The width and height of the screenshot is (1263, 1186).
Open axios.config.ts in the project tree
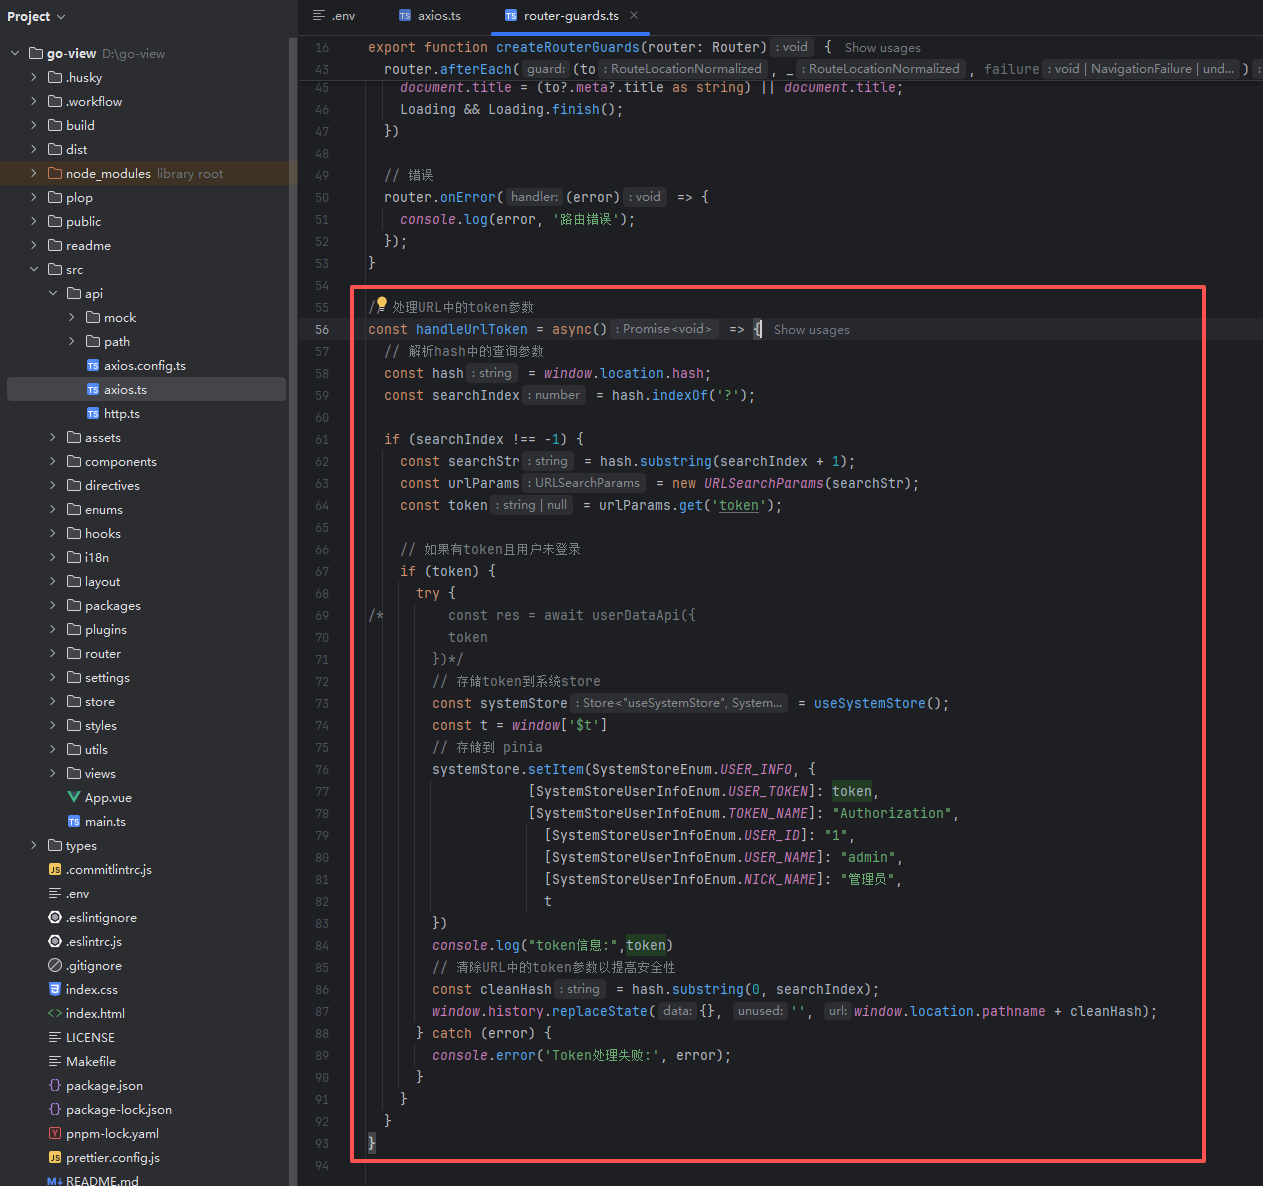(144, 365)
